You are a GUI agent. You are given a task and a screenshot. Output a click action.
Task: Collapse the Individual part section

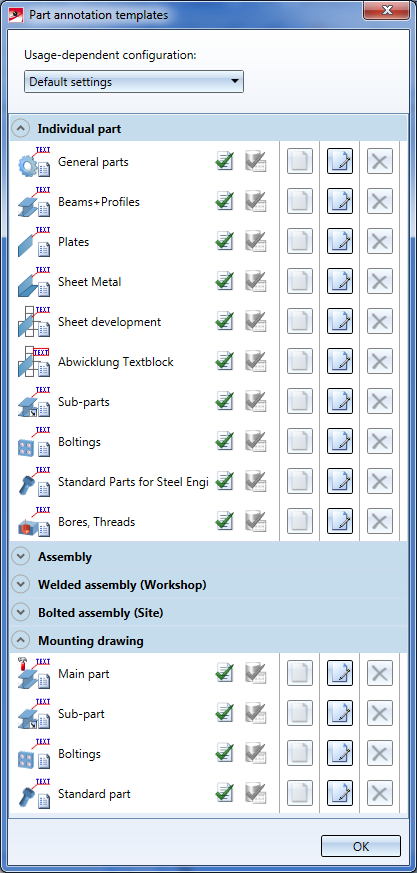click(21, 129)
